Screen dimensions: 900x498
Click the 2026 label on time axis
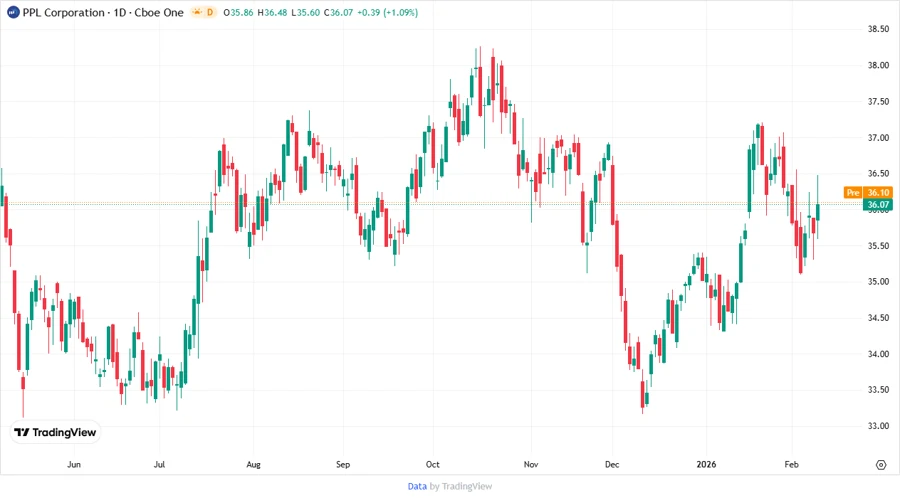point(706,464)
